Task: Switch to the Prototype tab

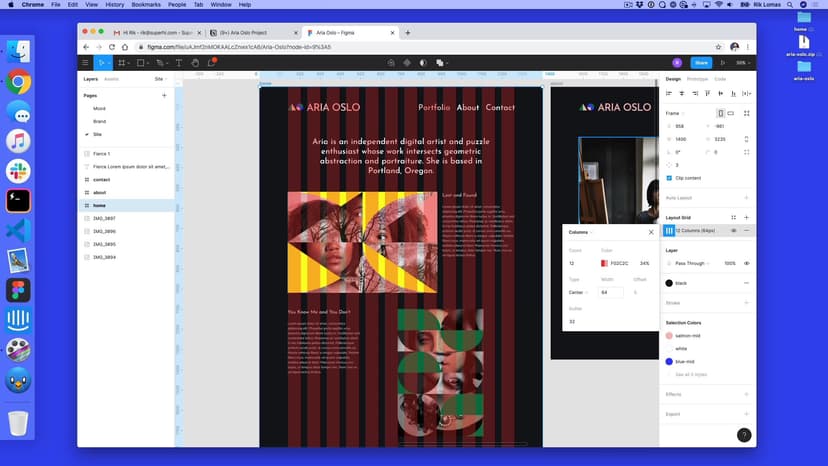Action: pyautogui.click(x=697, y=78)
